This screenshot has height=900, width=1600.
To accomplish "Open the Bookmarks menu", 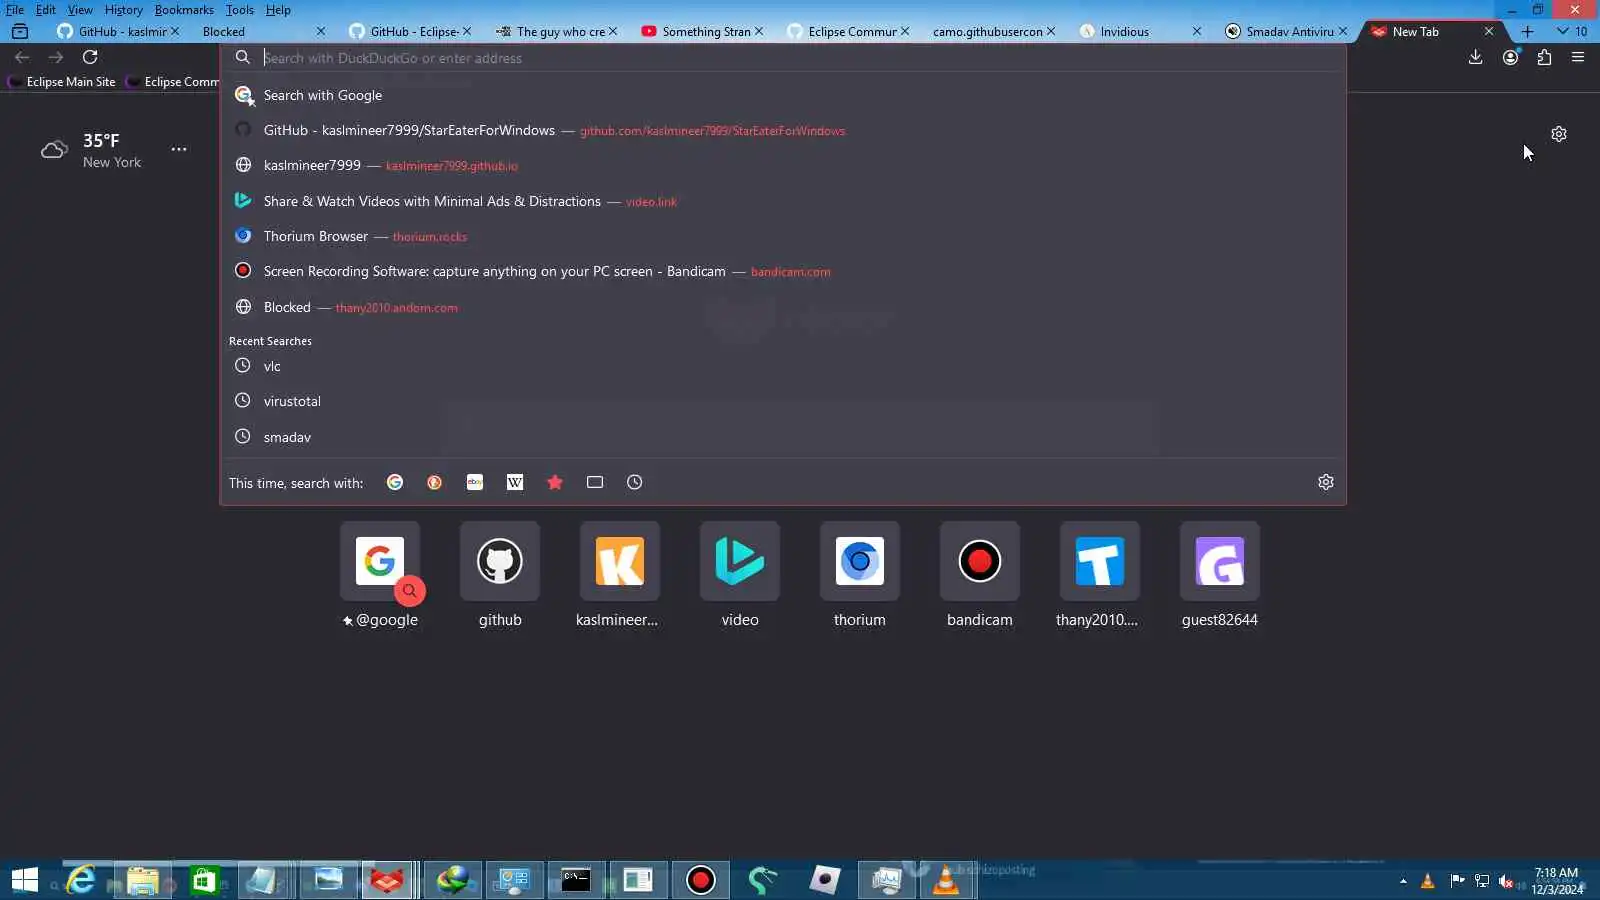I will [184, 10].
